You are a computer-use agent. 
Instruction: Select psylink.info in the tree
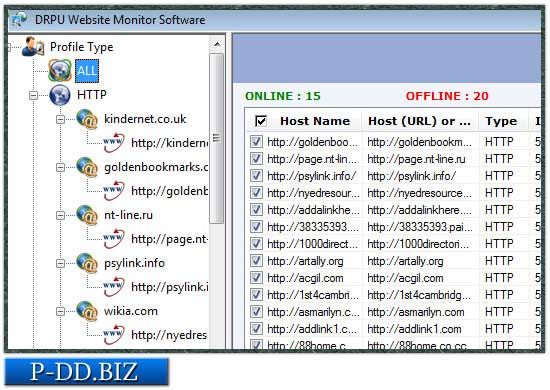pyautogui.click(x=134, y=263)
